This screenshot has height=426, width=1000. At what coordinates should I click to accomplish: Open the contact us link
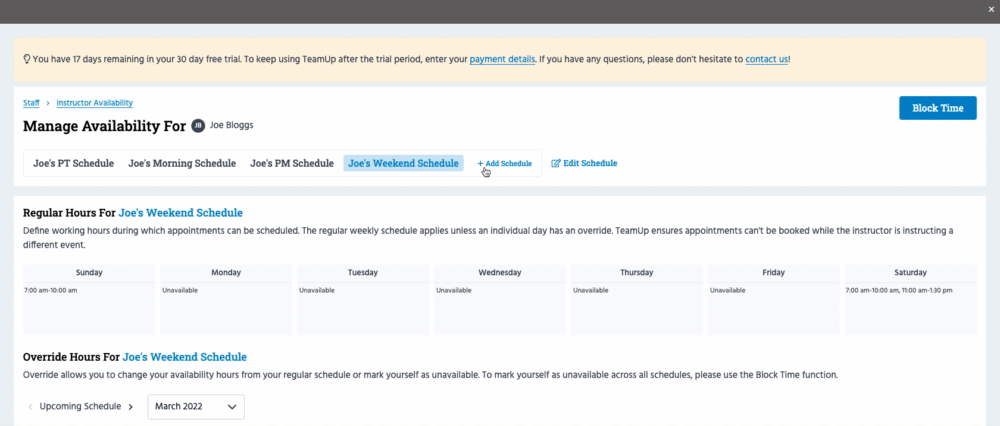coord(766,59)
